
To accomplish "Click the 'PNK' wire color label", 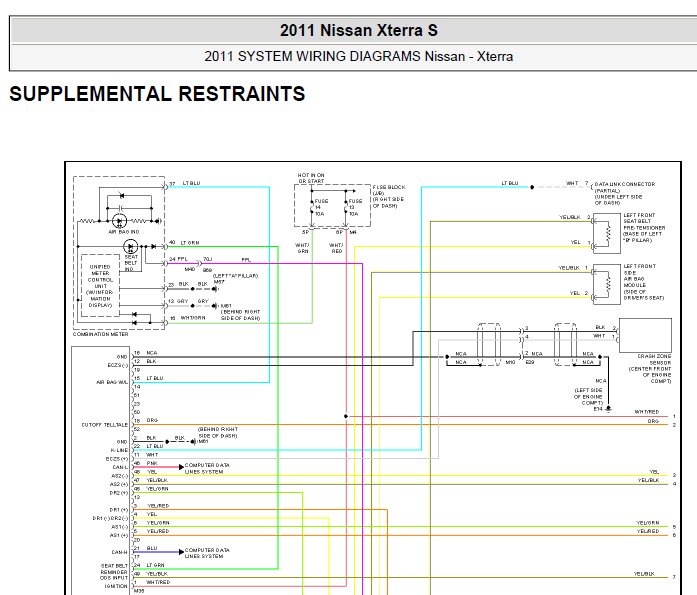I will [152, 463].
